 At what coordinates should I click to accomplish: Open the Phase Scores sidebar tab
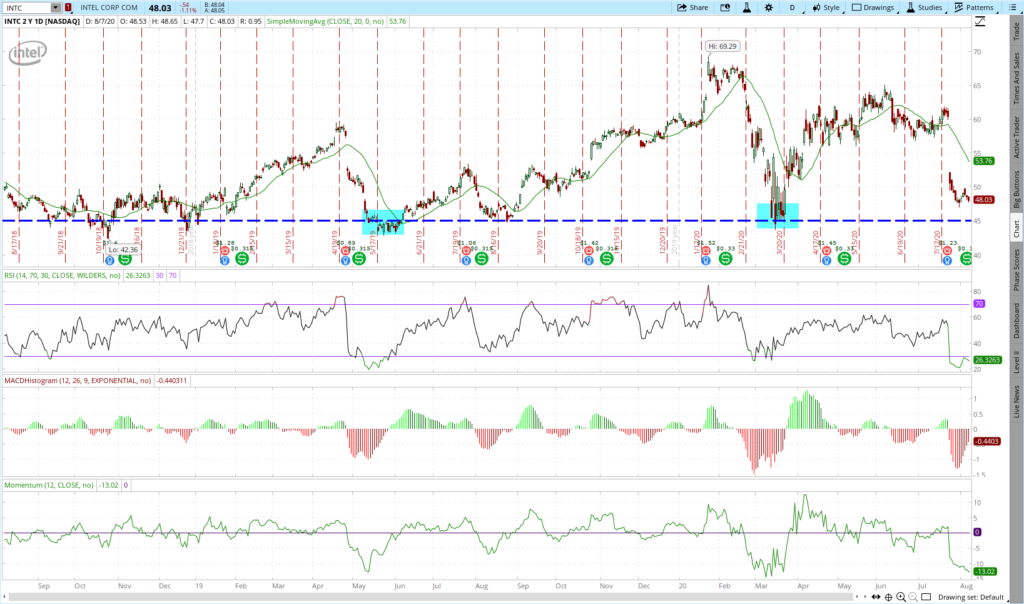click(1016, 270)
